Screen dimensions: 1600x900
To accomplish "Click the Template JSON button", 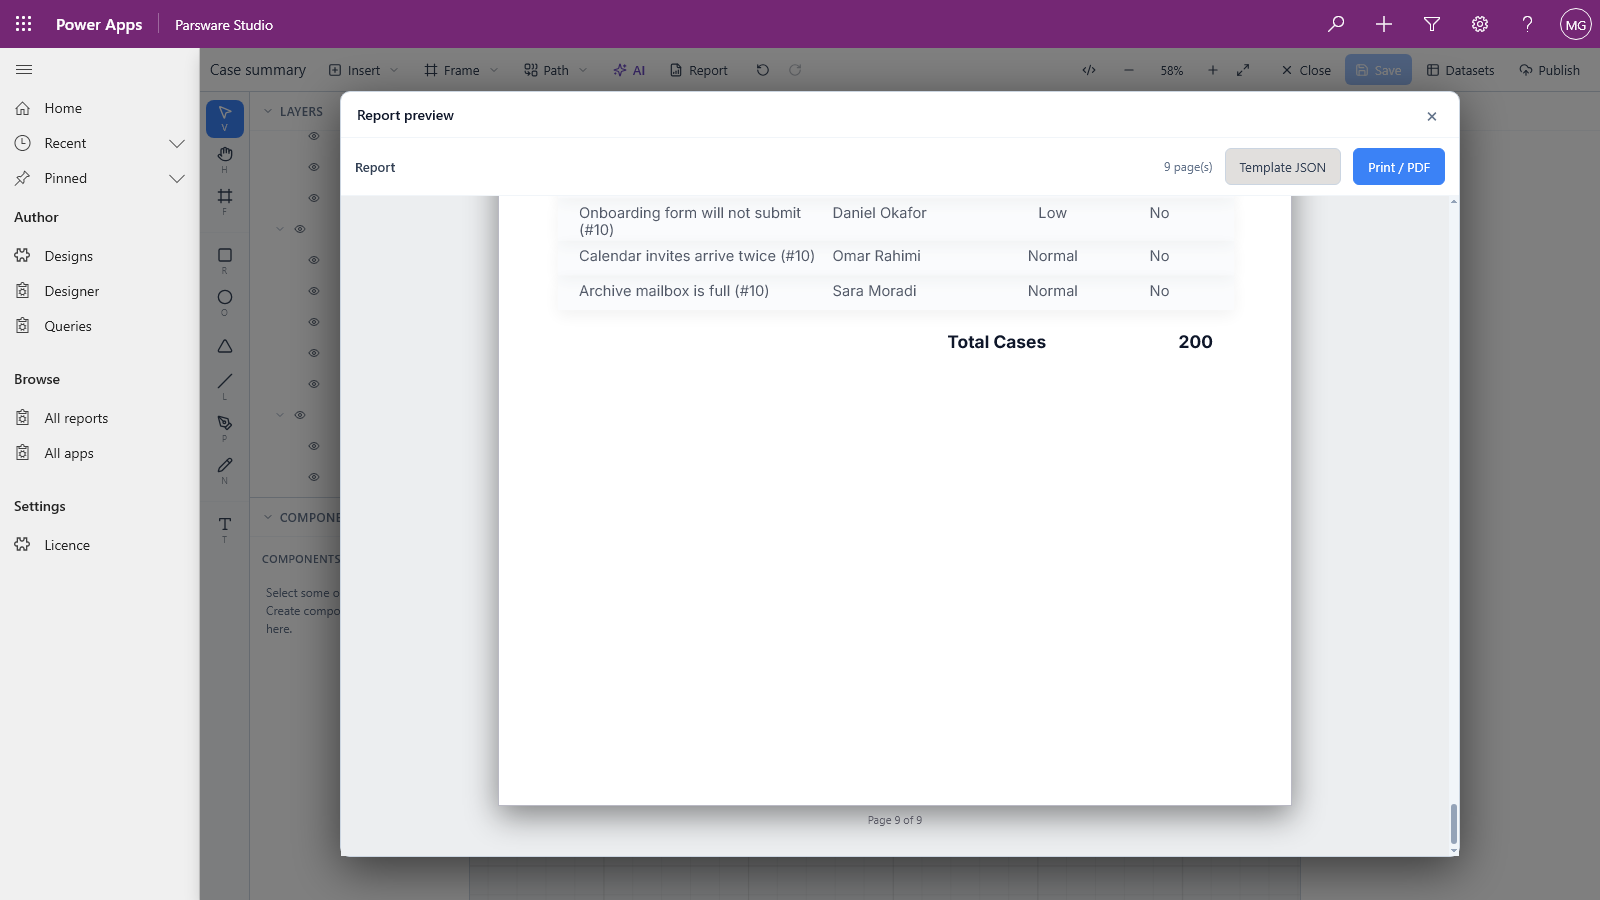I will pyautogui.click(x=1282, y=167).
